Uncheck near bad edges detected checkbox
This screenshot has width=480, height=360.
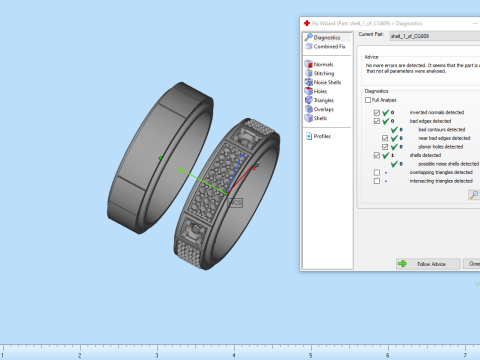click(385, 138)
